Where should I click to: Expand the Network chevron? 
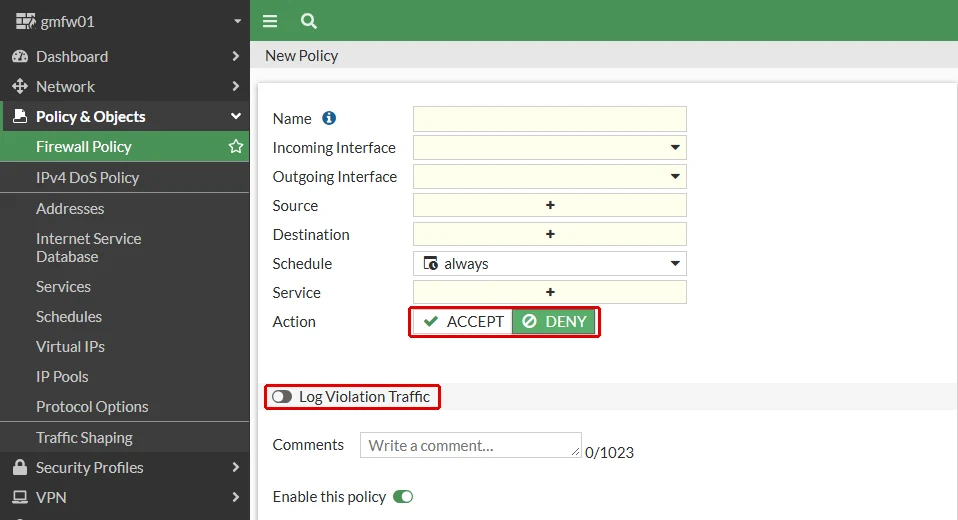point(236,86)
